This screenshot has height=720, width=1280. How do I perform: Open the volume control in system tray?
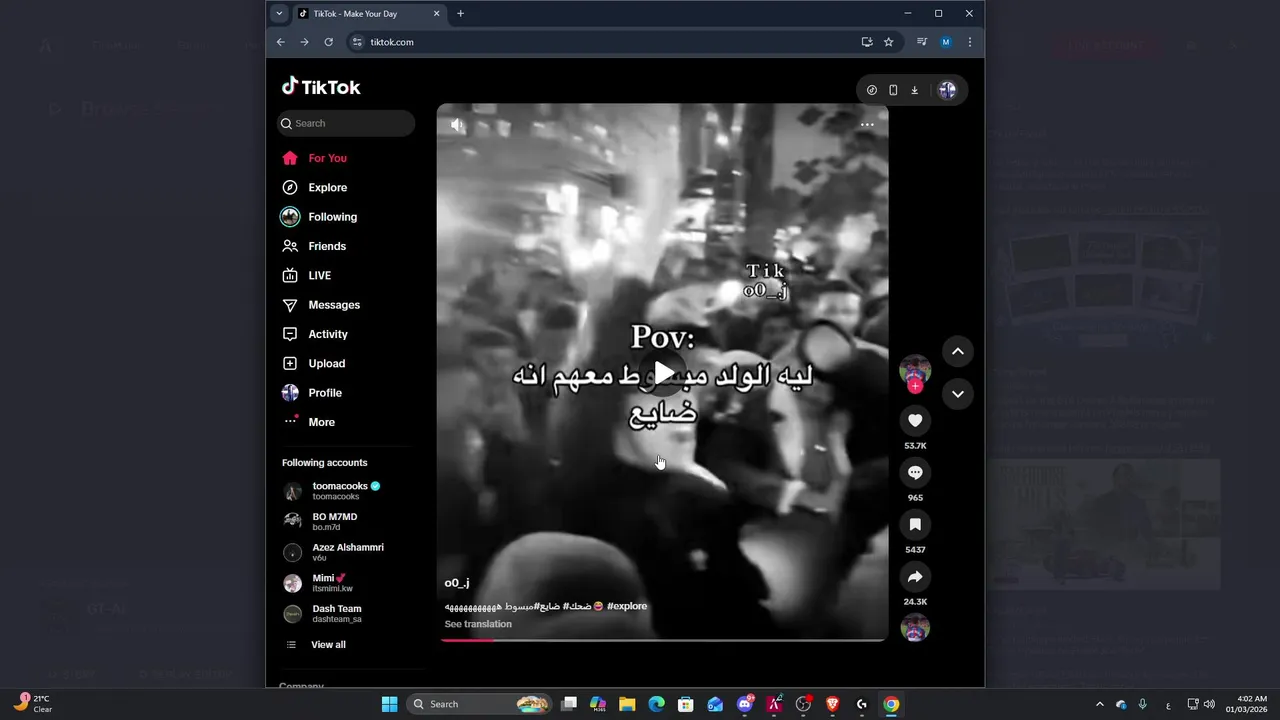click(x=1209, y=704)
